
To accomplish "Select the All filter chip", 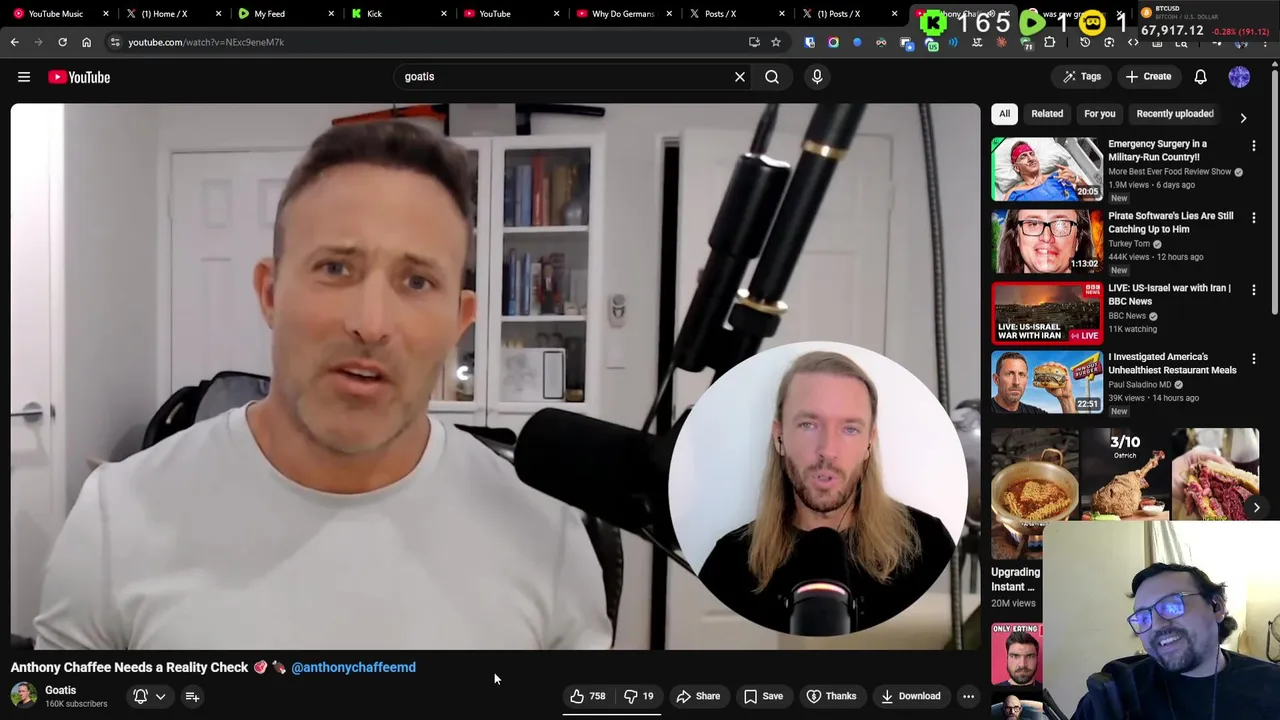I will tap(1004, 114).
